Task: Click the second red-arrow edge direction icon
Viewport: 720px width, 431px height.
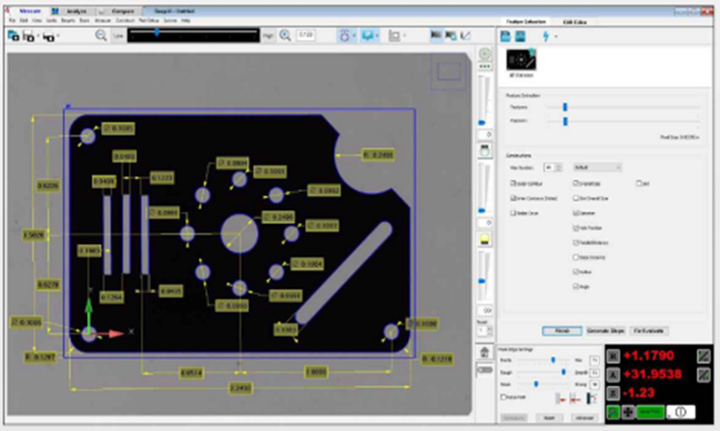Action: 575,398
